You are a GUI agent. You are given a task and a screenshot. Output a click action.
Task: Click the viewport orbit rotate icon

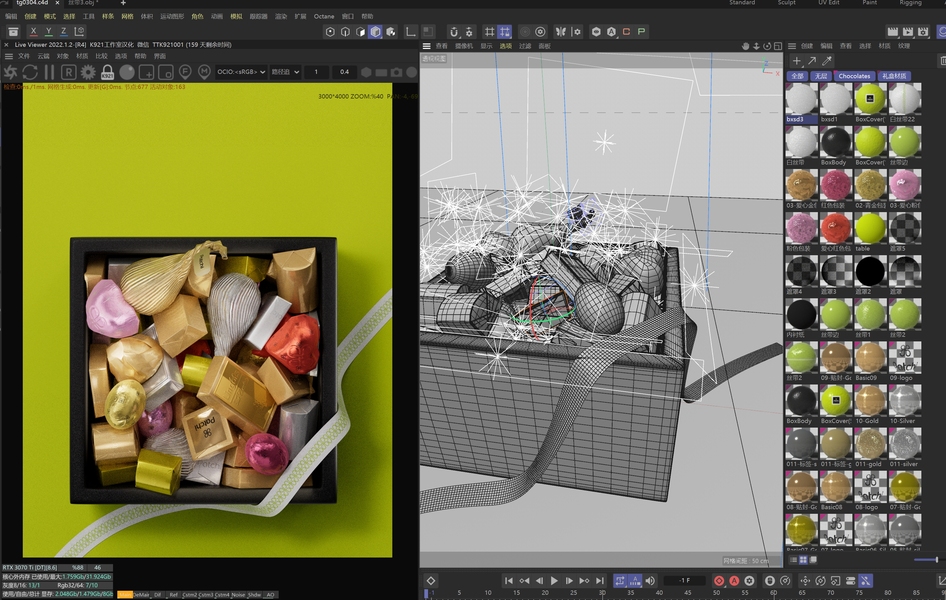[767, 46]
